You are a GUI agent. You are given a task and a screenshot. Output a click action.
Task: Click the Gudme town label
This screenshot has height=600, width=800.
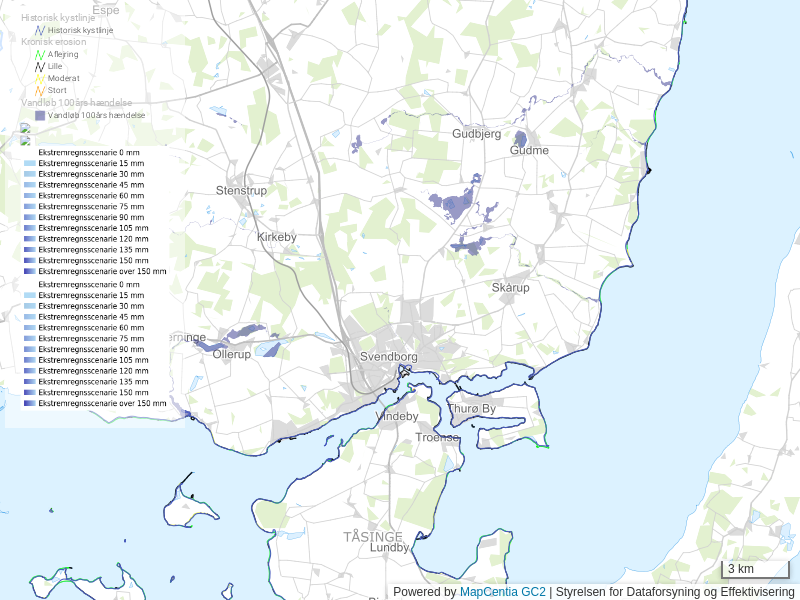click(x=529, y=151)
